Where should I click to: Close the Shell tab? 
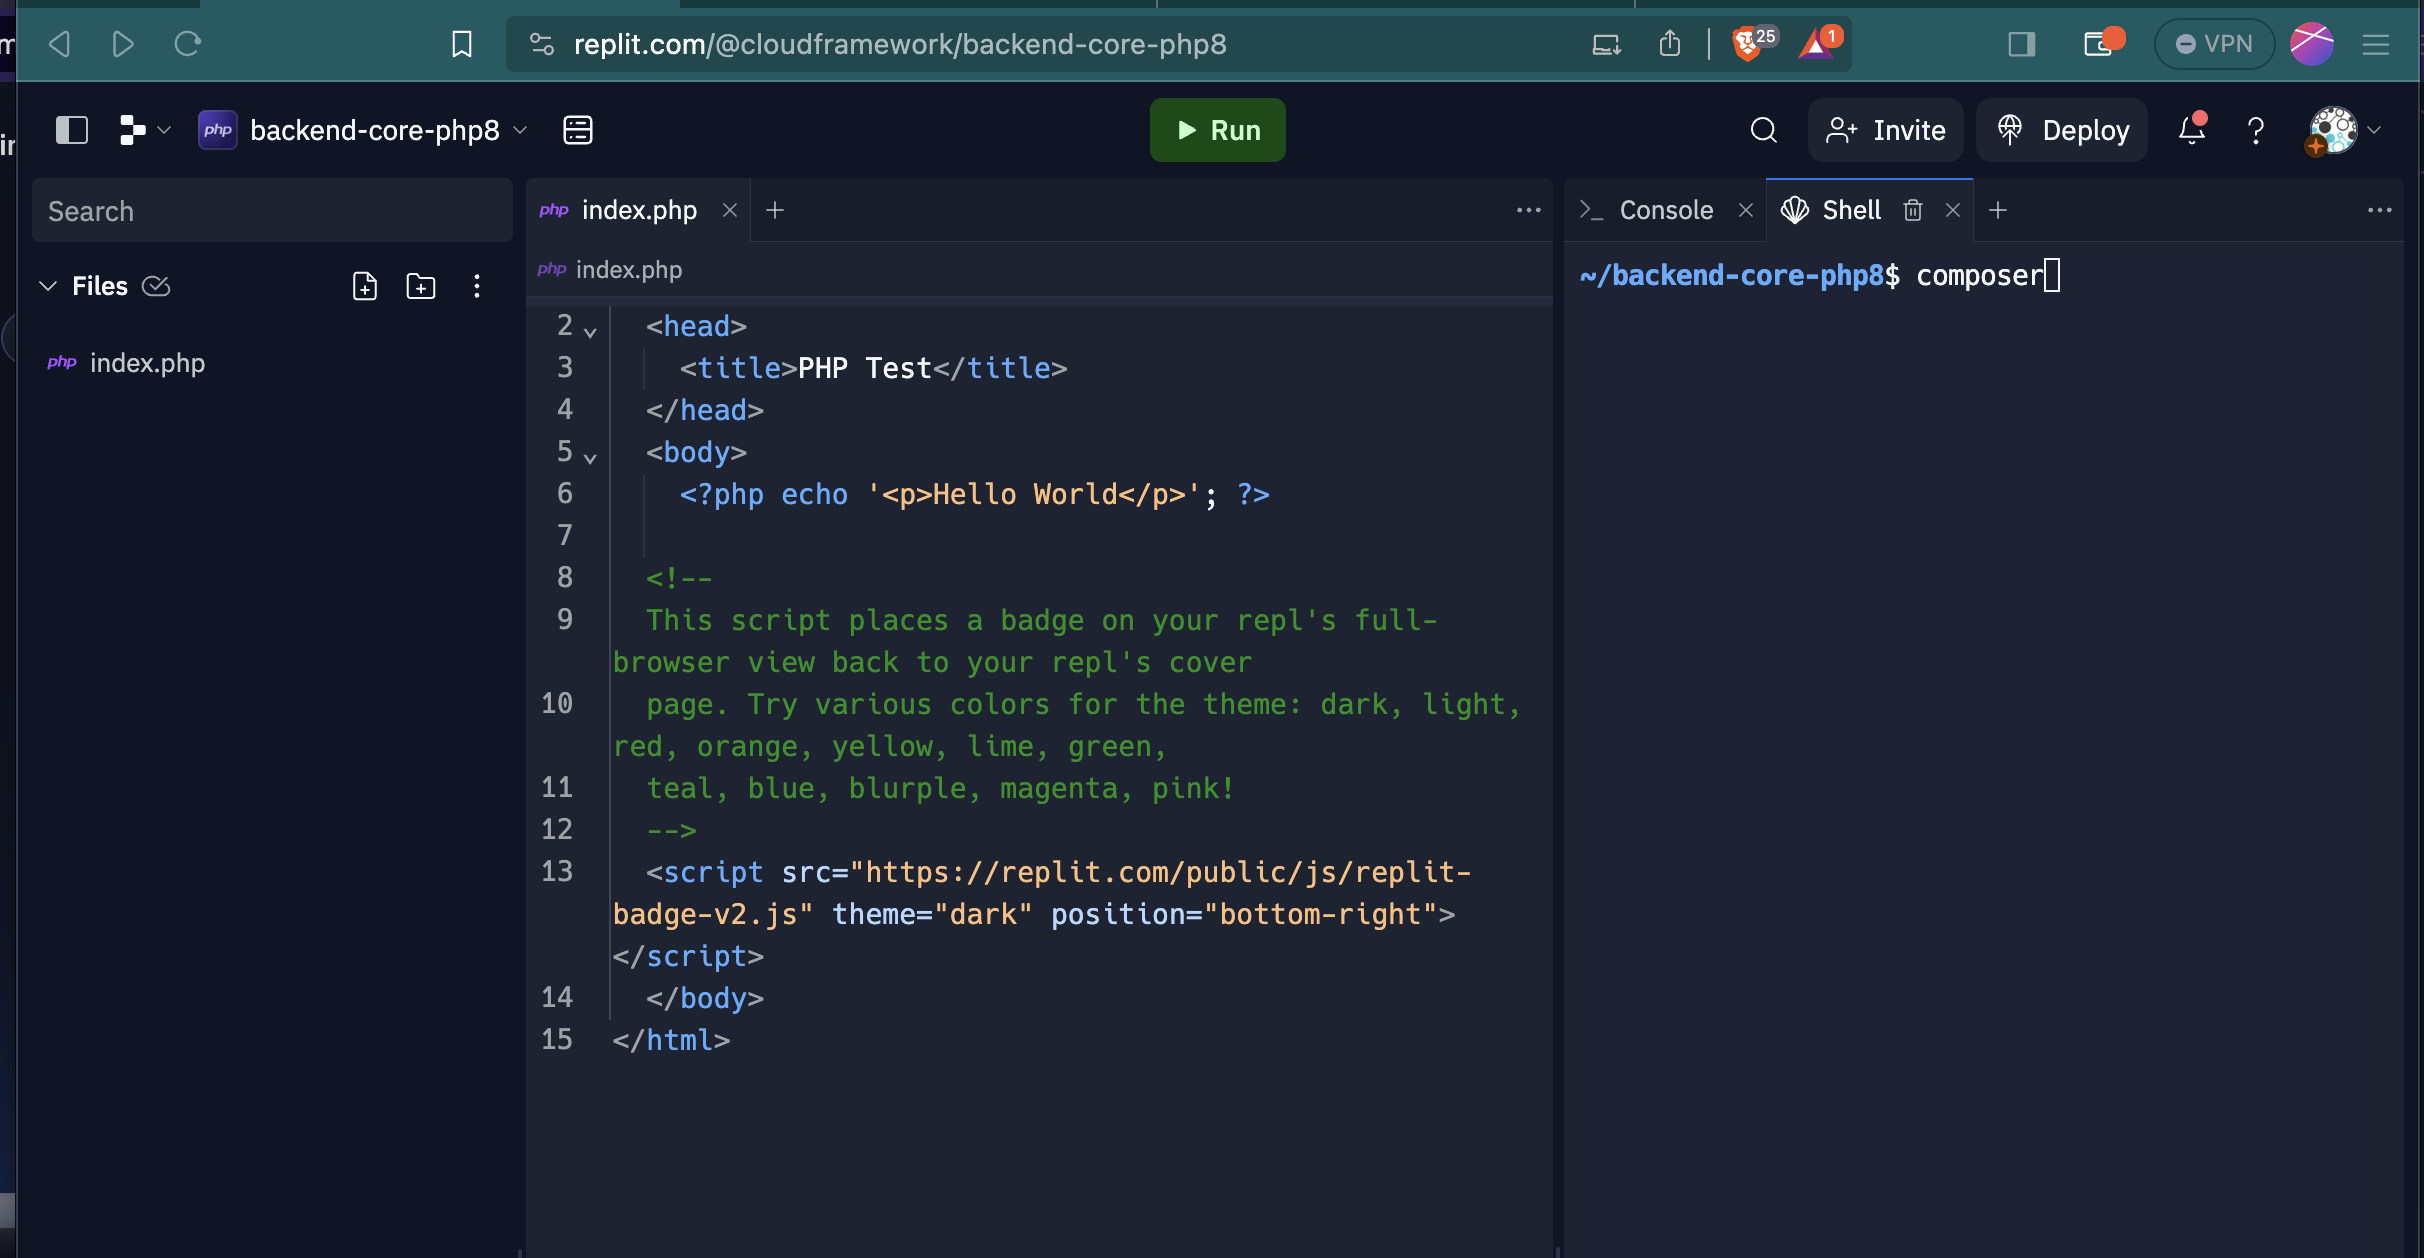pos(1953,210)
